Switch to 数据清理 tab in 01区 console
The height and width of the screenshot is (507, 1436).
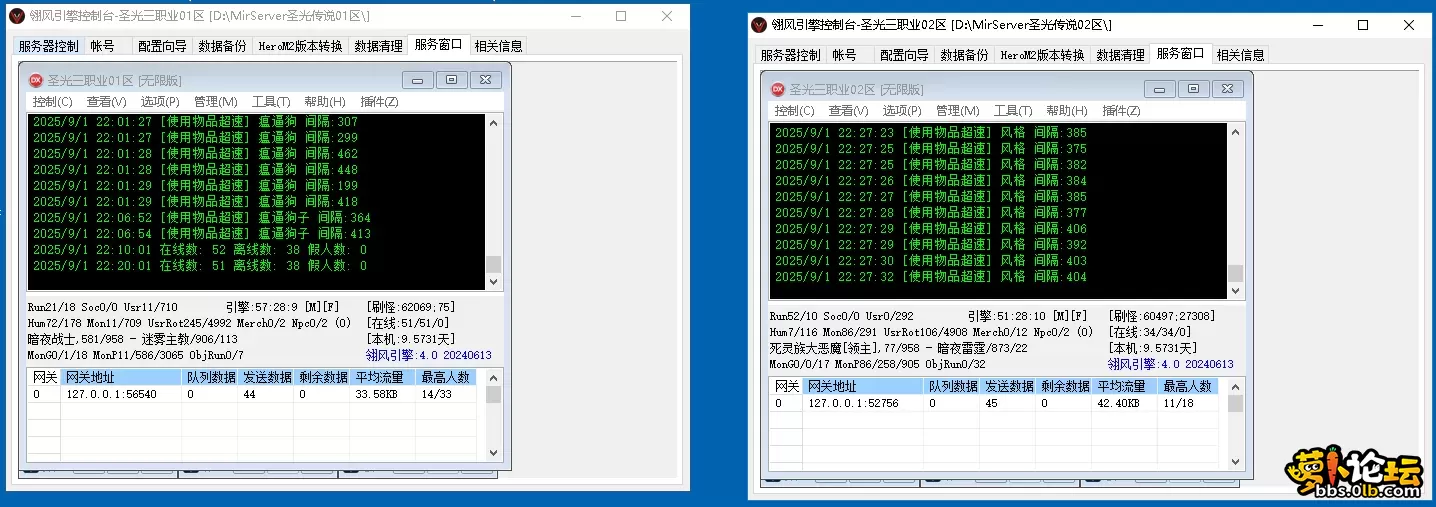point(378,46)
